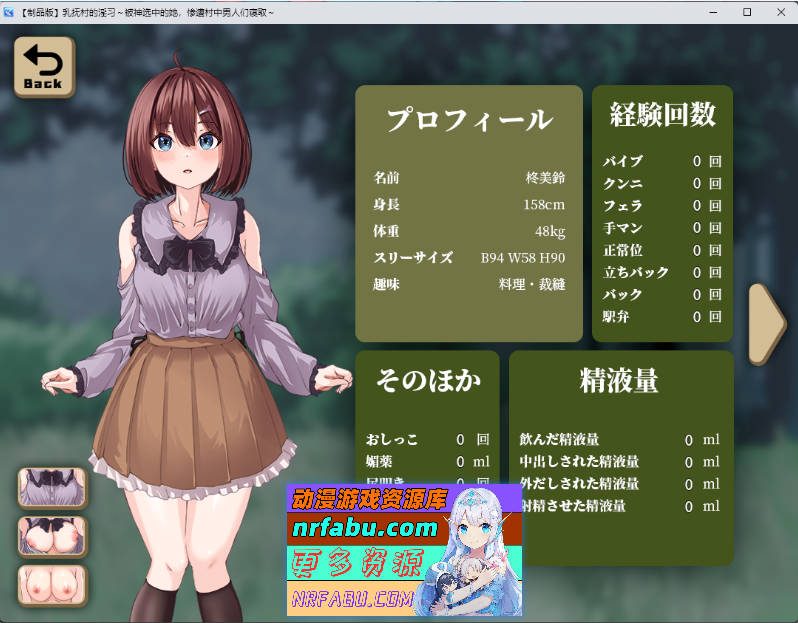This screenshot has height=623, width=798.
Task: Click the そのほか panel heading
Action: click(x=428, y=380)
